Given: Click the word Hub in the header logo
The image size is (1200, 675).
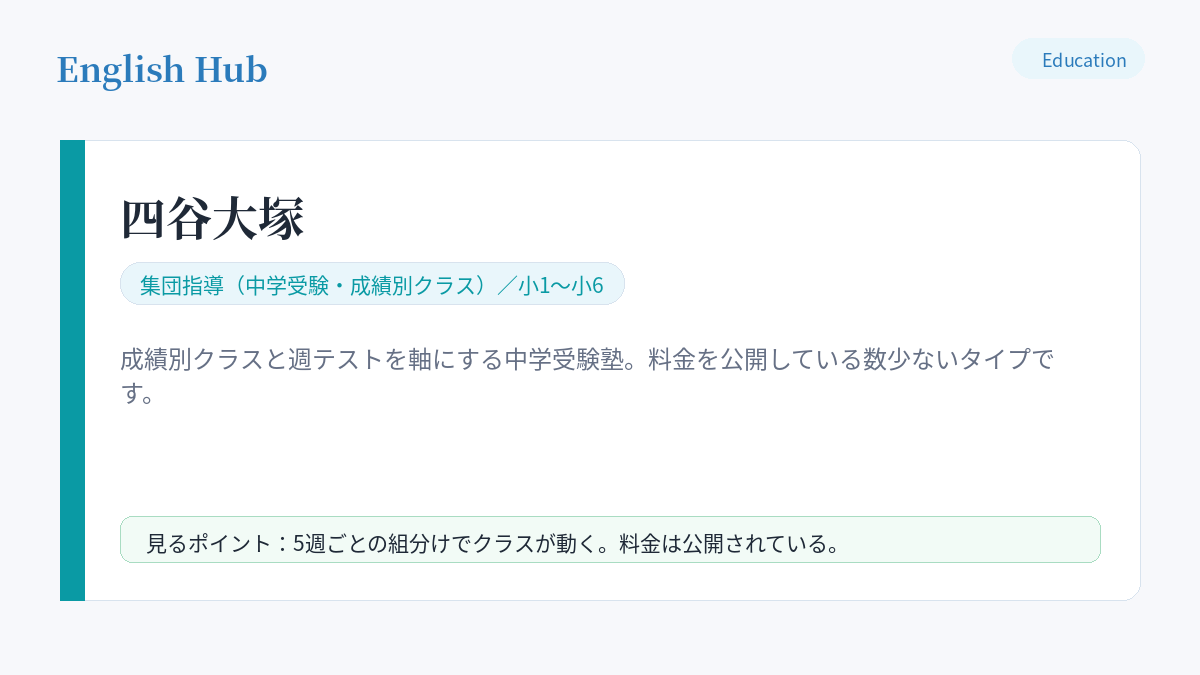Looking at the screenshot, I should tap(231, 70).
